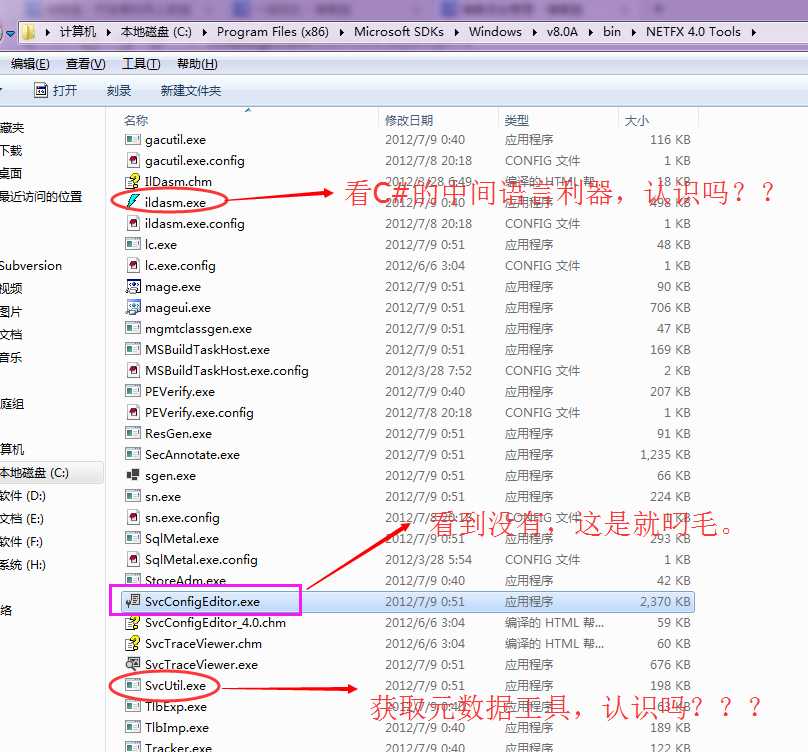This screenshot has height=752, width=808.
Task: Click the ildasm.exe lightning icon
Action: coord(133,202)
